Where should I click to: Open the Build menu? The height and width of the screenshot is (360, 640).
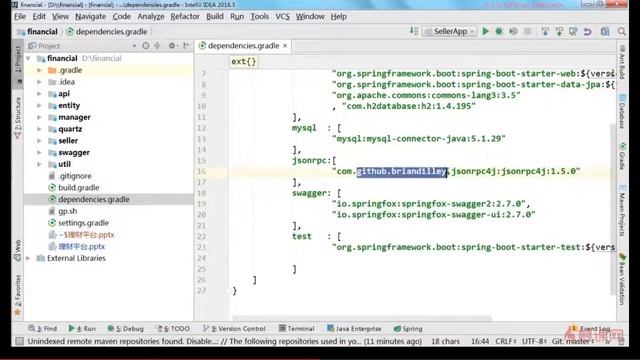click(215, 16)
